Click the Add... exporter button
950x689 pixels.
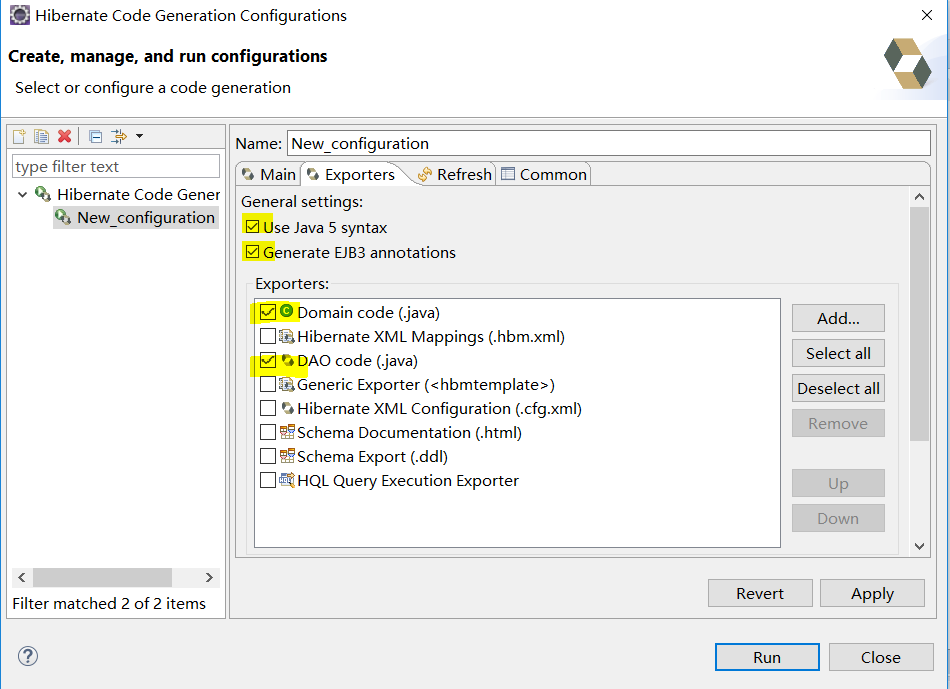point(838,318)
